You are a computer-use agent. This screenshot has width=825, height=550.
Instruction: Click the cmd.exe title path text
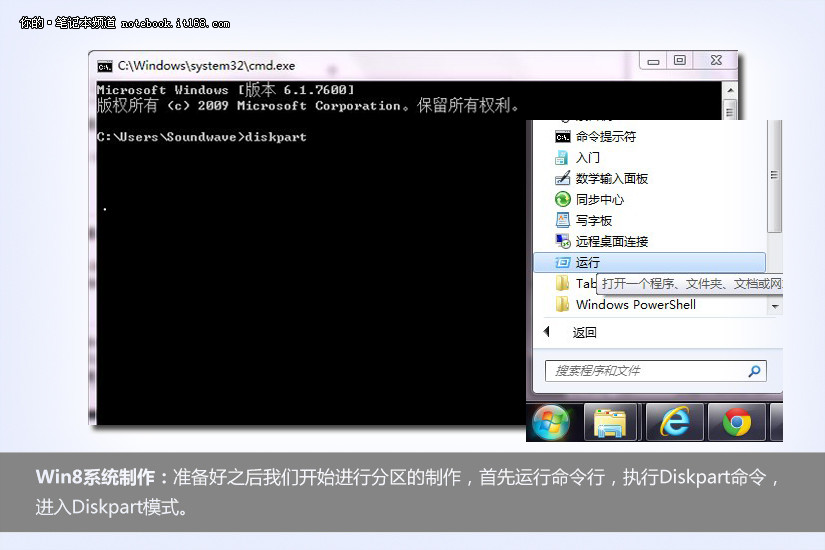(206, 66)
